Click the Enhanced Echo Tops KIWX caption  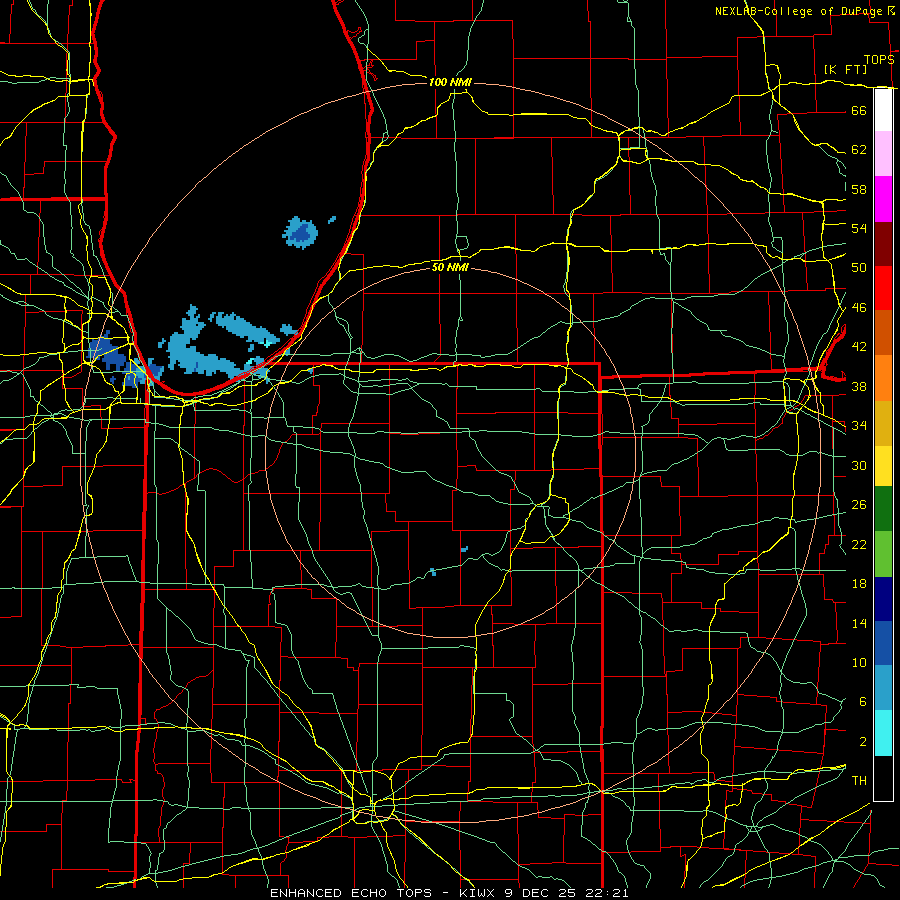[449, 893]
